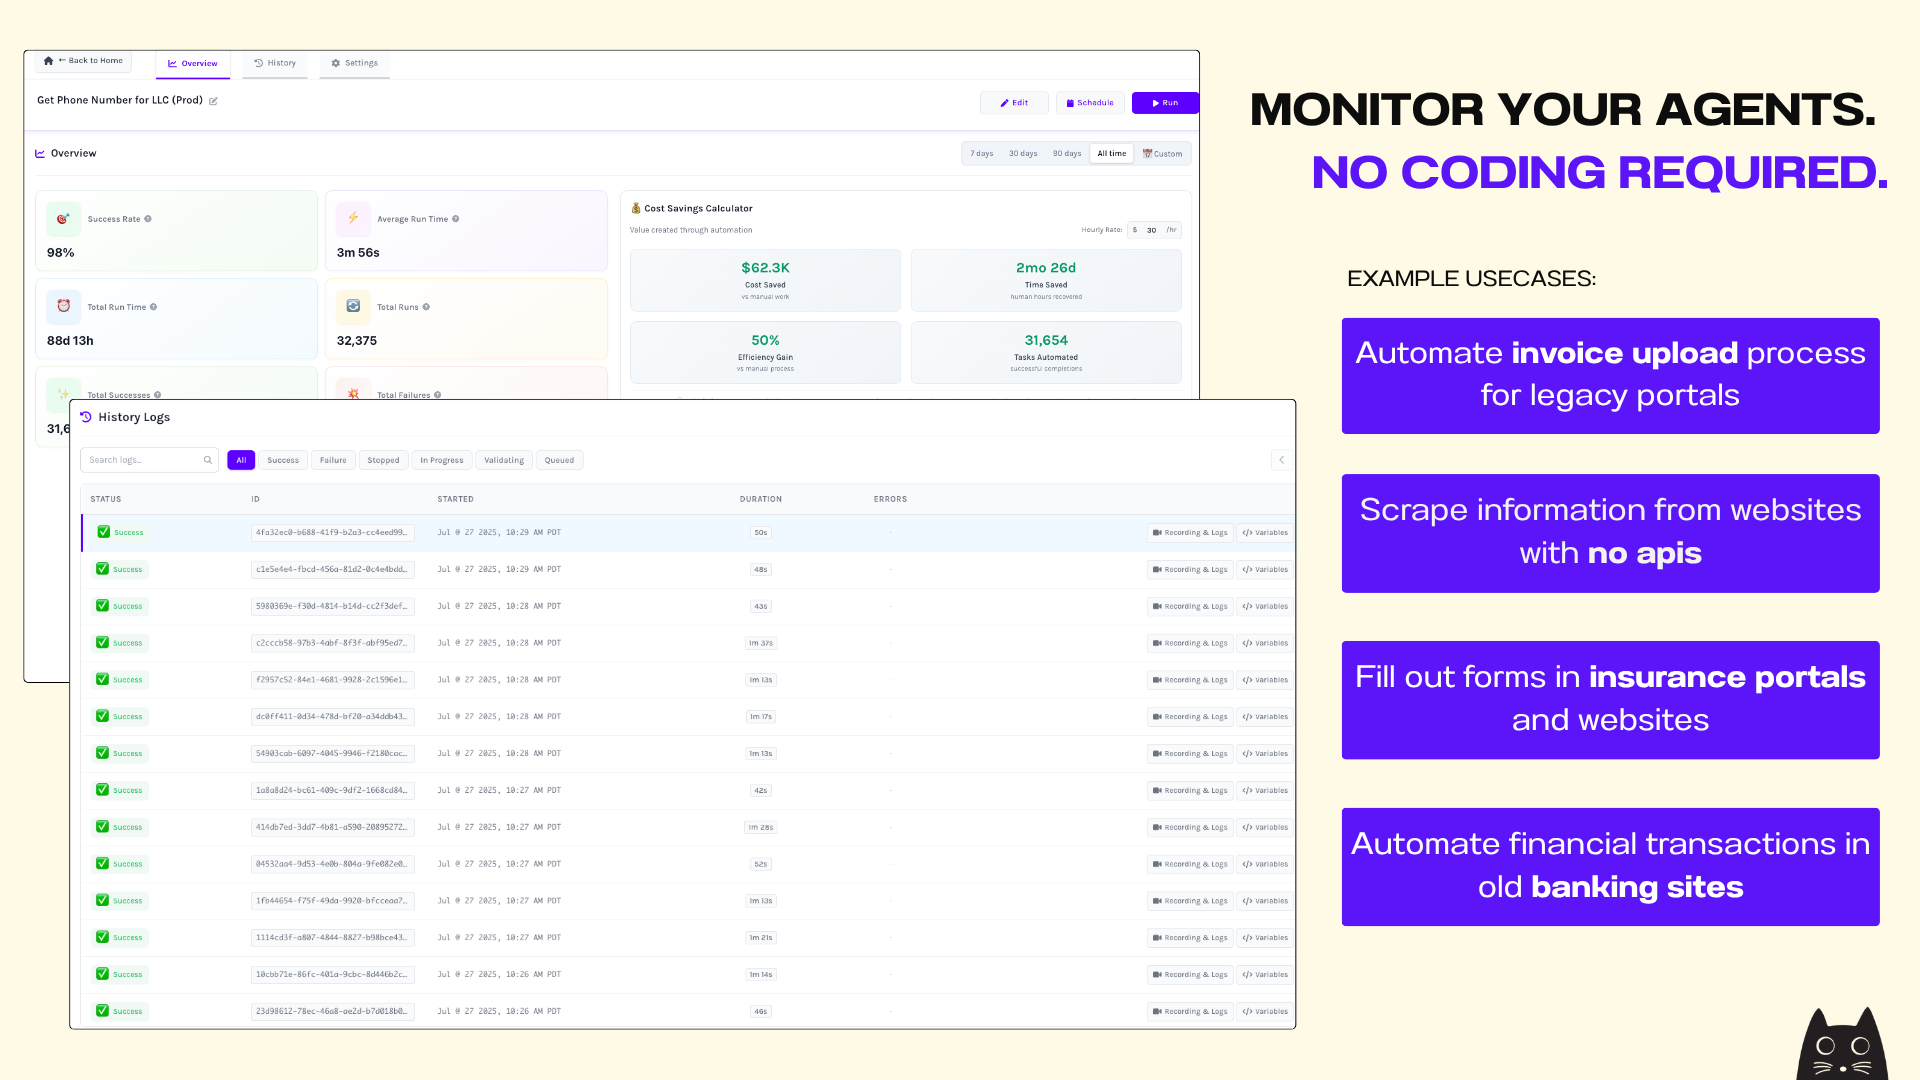Switch to the History tab

[275, 63]
